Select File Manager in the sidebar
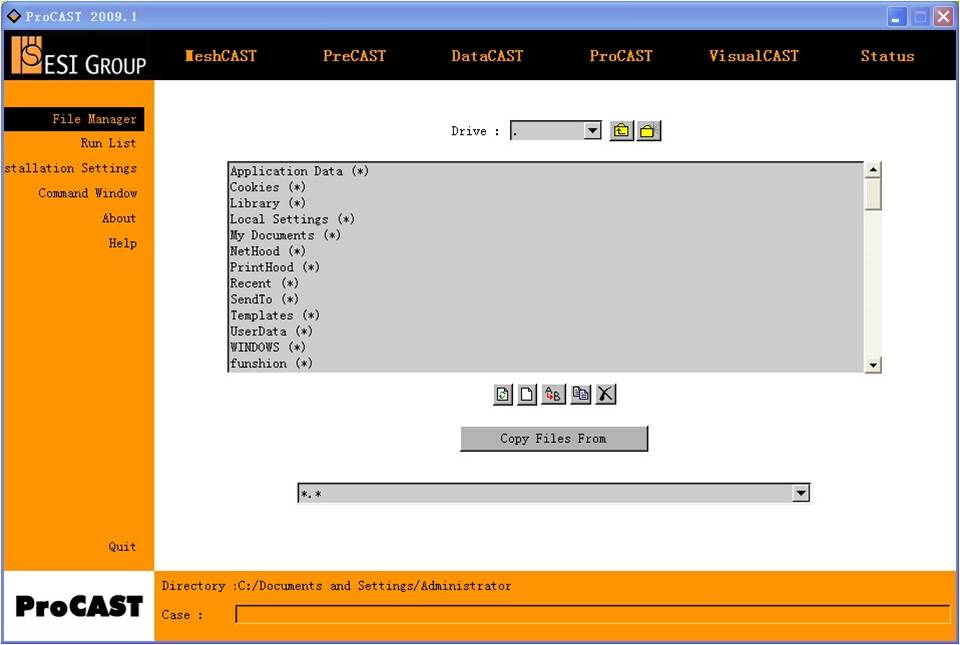Image resolution: width=960 pixels, height=645 pixels. 74,119
